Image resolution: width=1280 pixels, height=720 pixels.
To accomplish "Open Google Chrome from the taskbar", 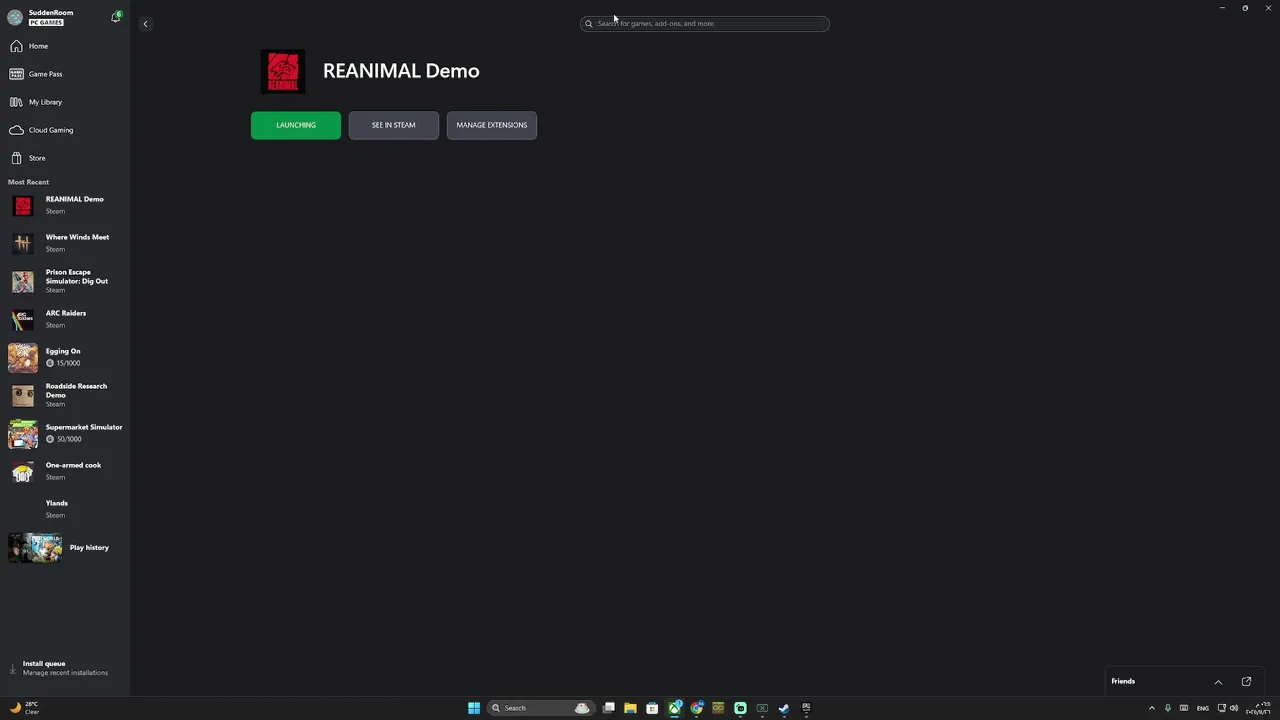I will point(696,708).
